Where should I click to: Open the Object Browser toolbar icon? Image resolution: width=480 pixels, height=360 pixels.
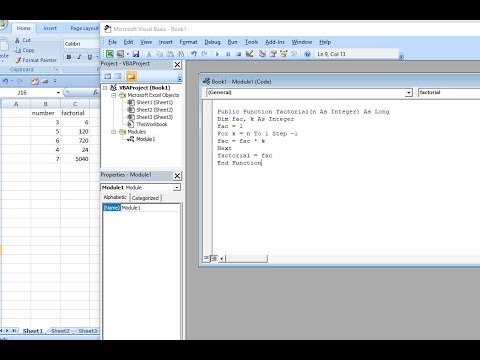(x=284, y=54)
